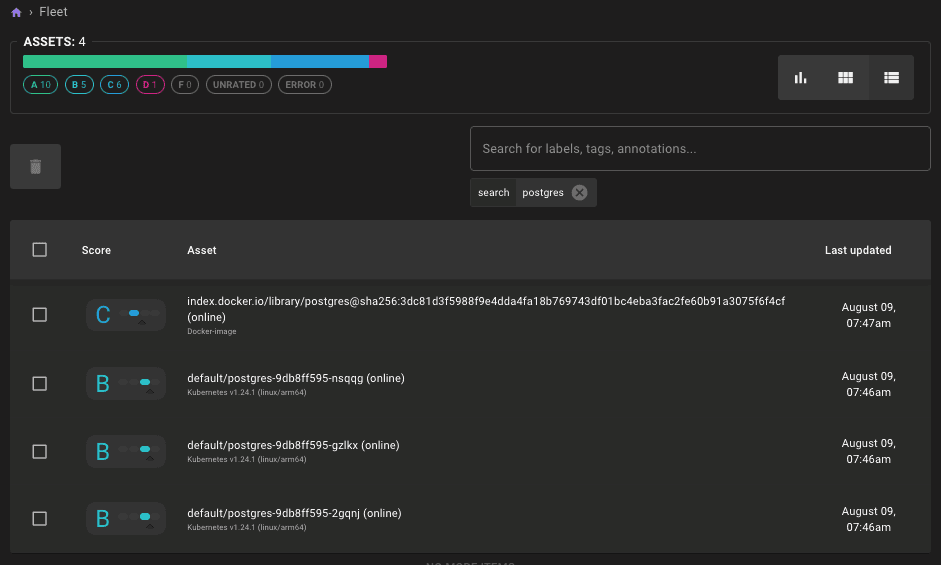941x565 pixels.
Task: Select the postgres-9db8ff595-2gqnj row checkbox
Action: 40,519
